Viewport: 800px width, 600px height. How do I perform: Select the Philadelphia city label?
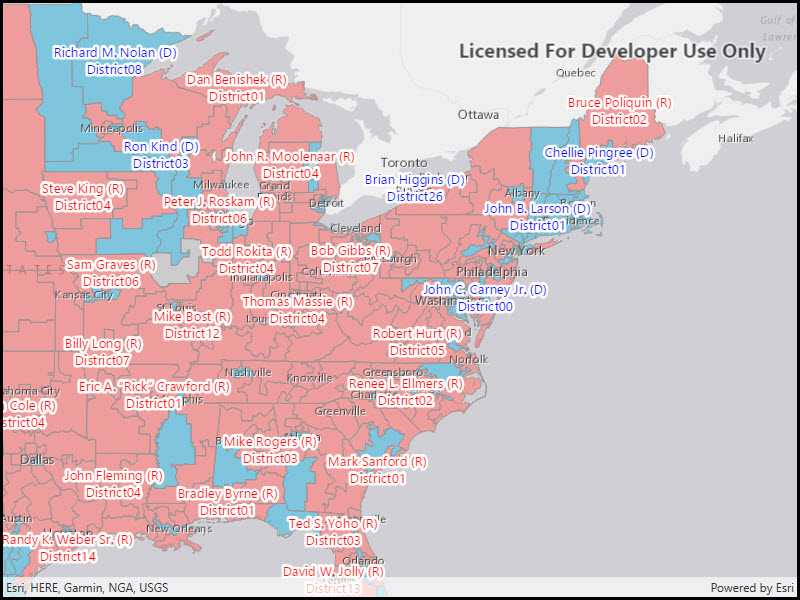(492, 271)
